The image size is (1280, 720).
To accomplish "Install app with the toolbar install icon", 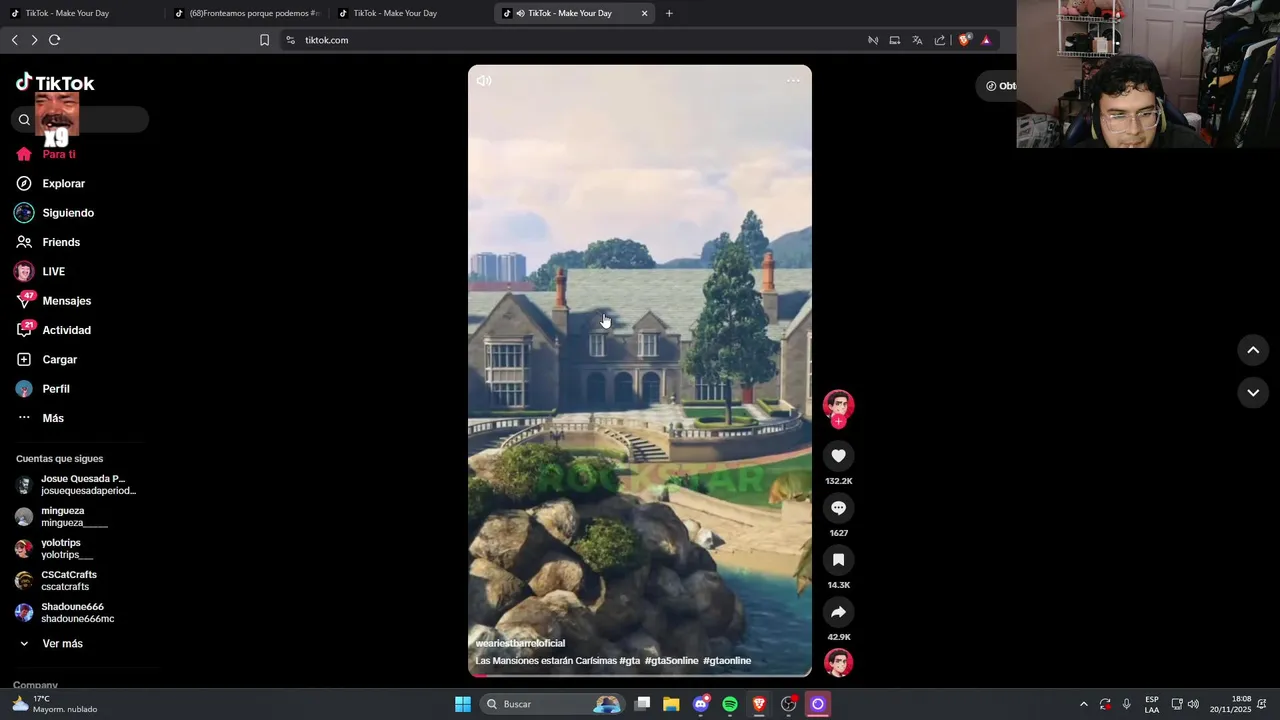I will [895, 40].
